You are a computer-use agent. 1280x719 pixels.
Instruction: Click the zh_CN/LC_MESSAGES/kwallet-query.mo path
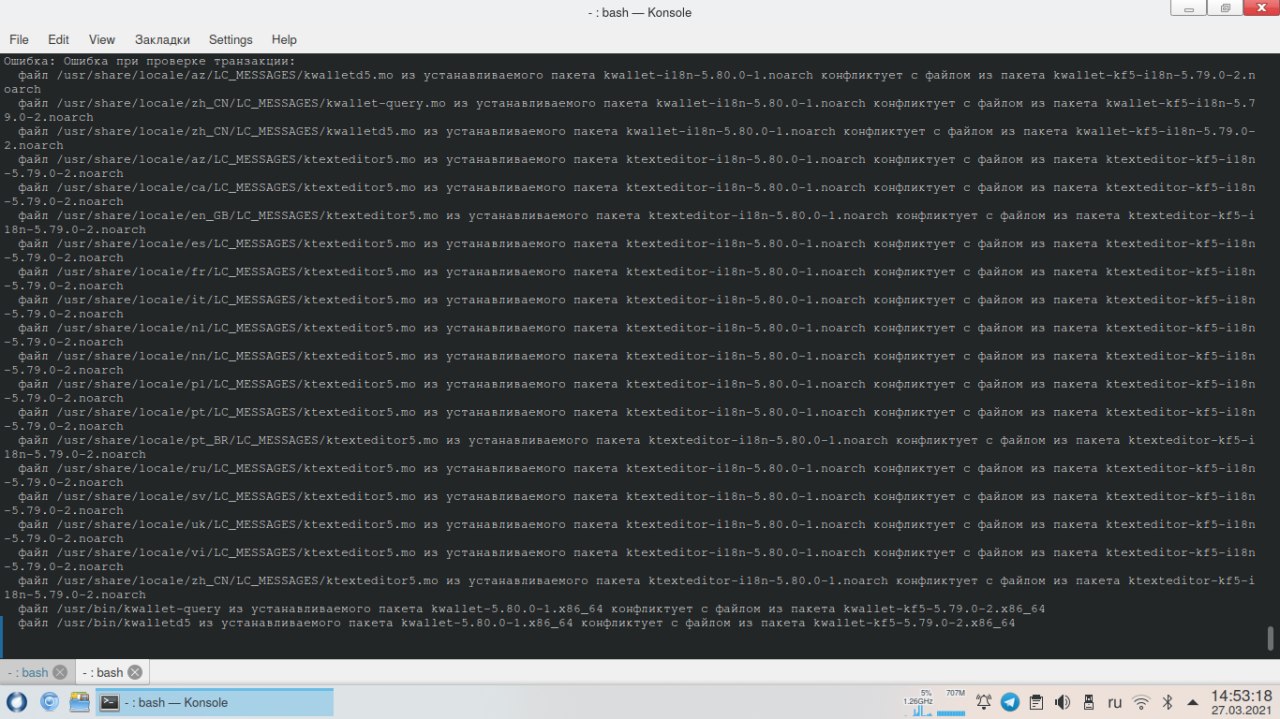250,103
